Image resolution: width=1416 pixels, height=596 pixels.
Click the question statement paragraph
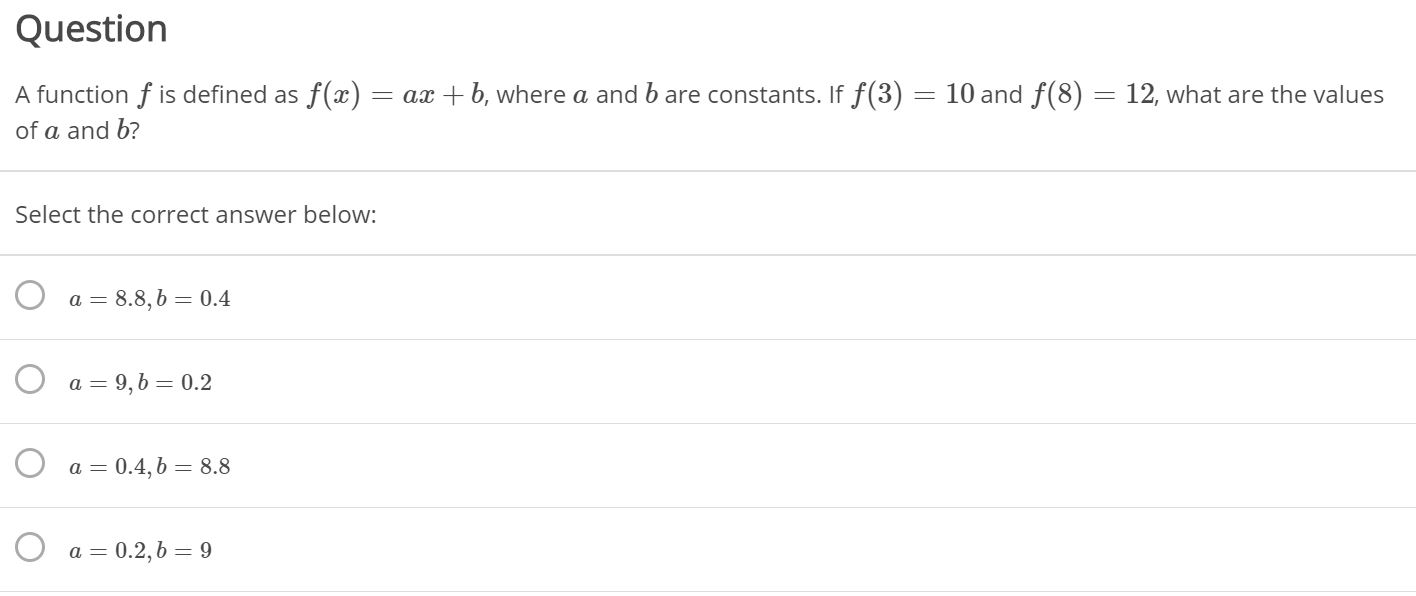click(x=700, y=110)
